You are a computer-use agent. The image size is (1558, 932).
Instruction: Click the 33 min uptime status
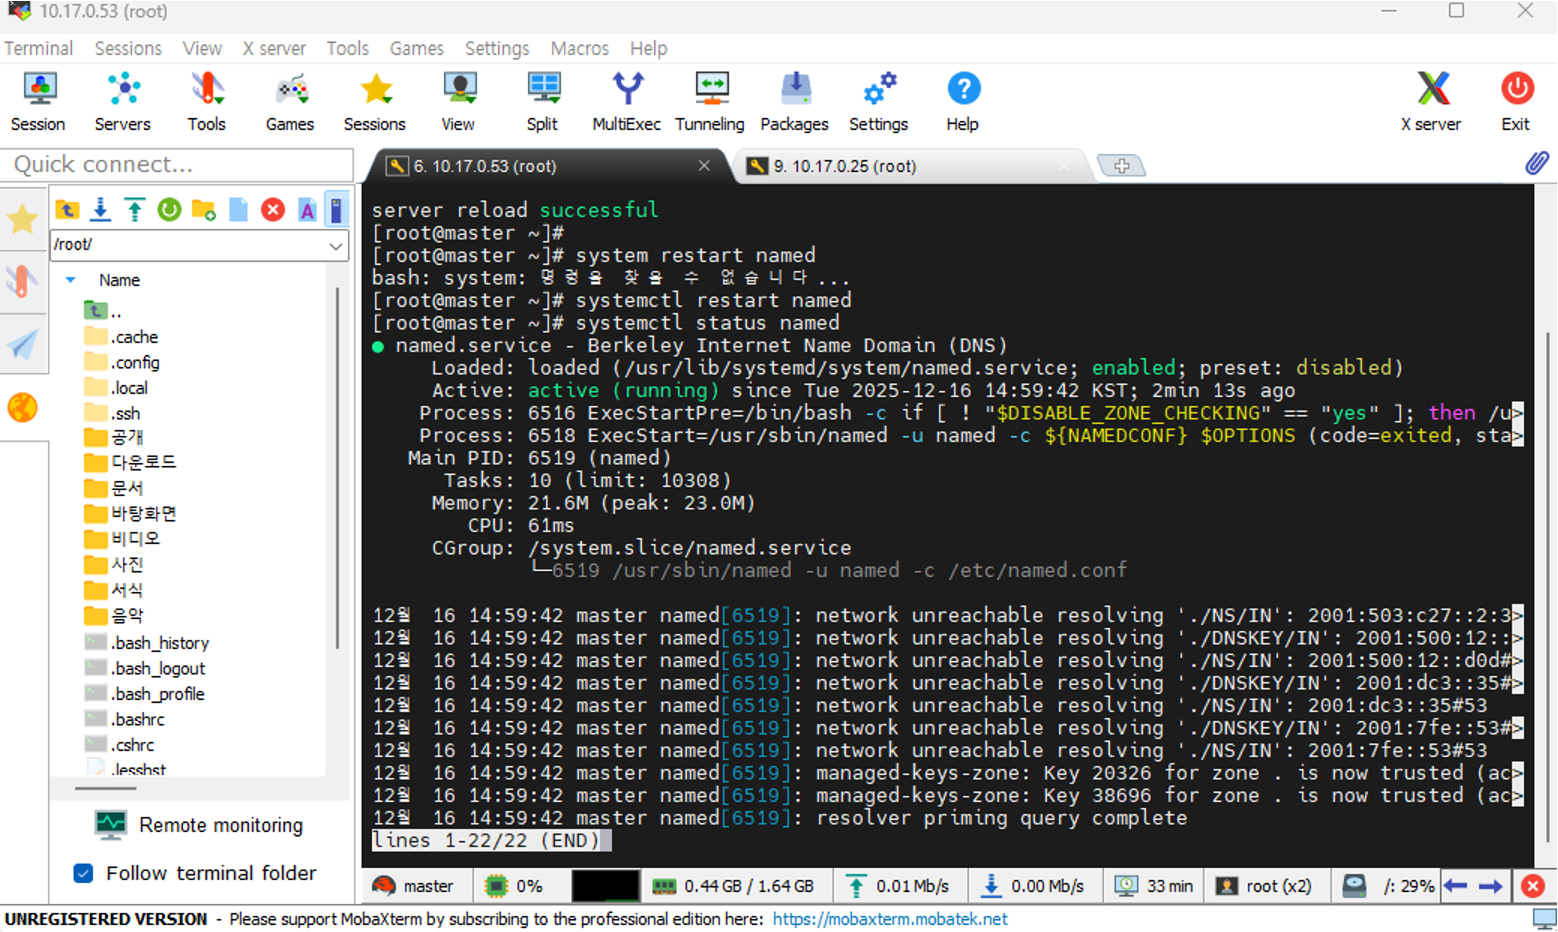(1155, 886)
